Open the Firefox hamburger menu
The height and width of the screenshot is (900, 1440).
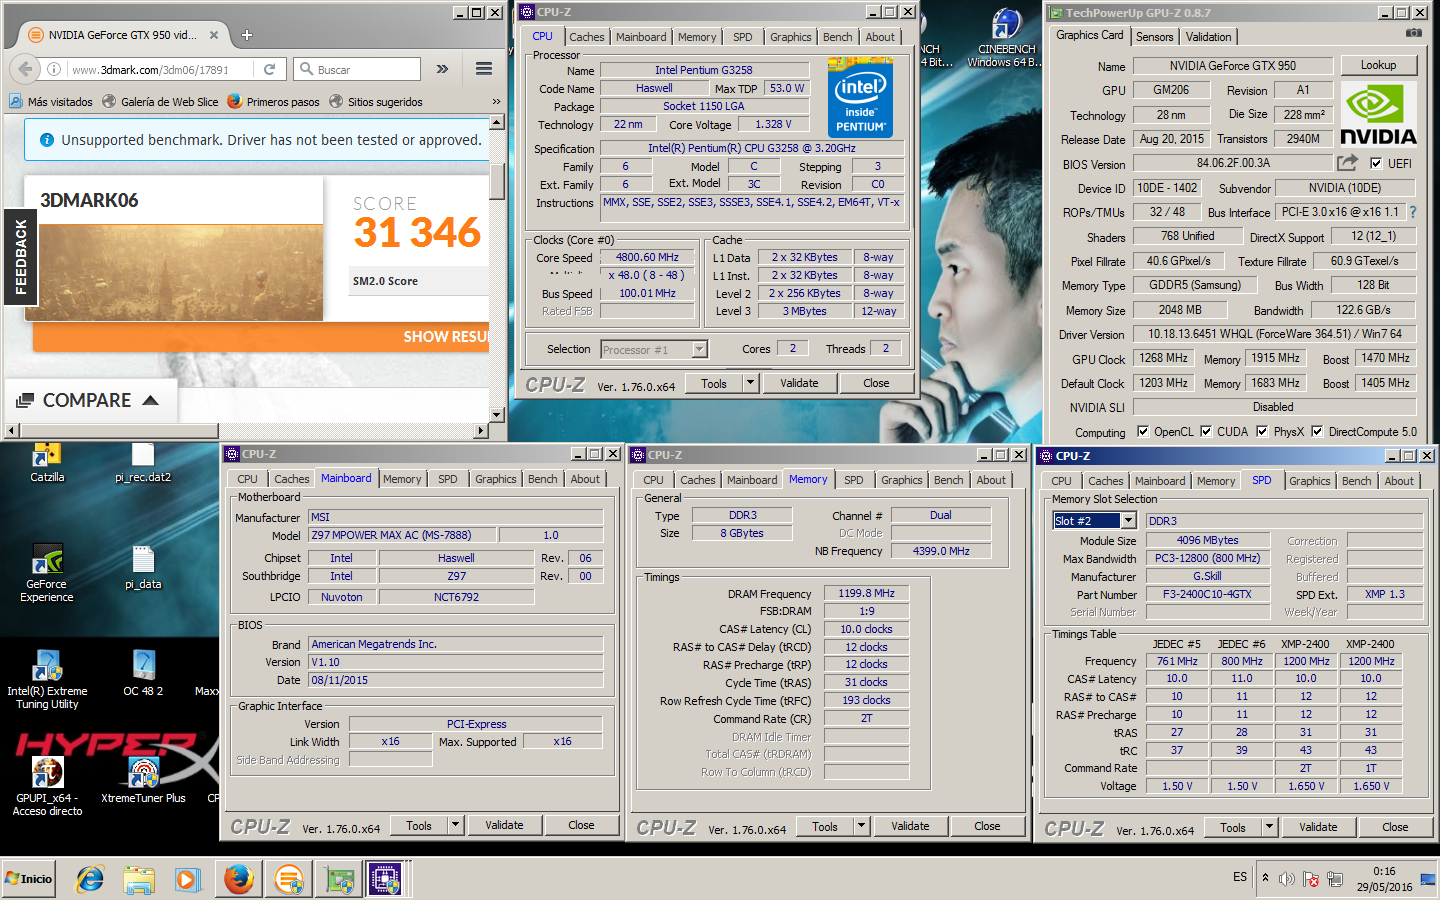coord(484,69)
